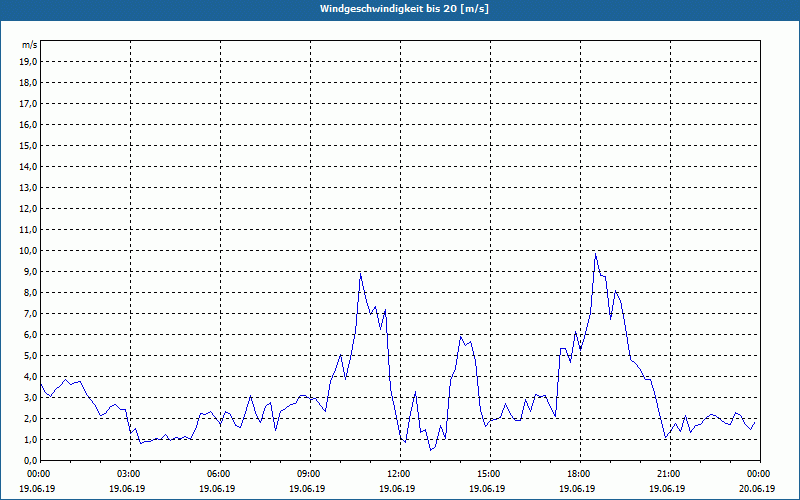Click the 0,0 y-axis label
800x500 pixels.
tap(30, 460)
